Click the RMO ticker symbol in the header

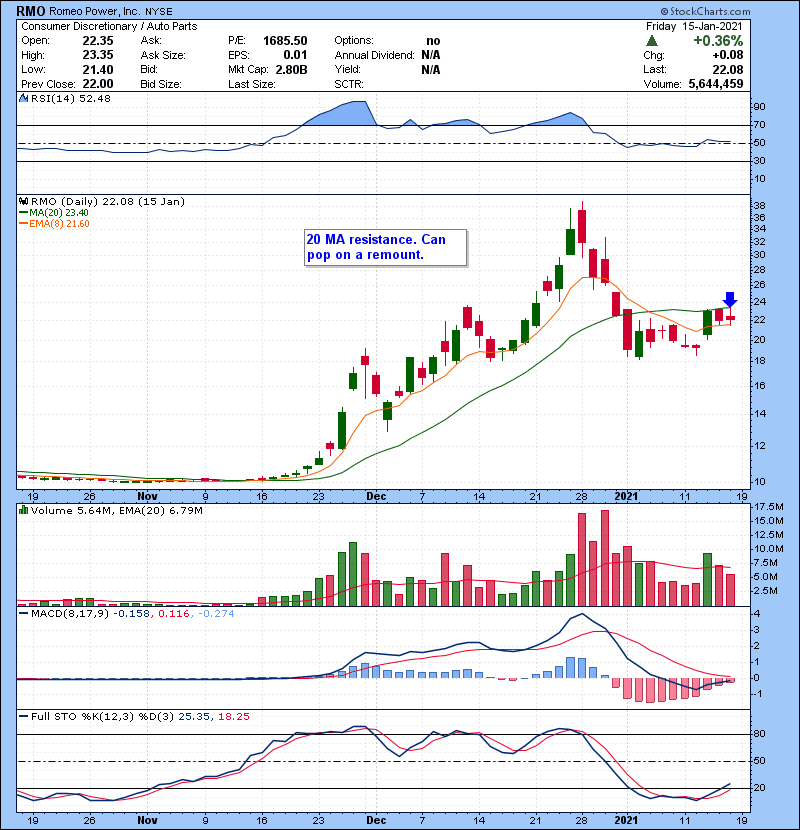(x=31, y=11)
